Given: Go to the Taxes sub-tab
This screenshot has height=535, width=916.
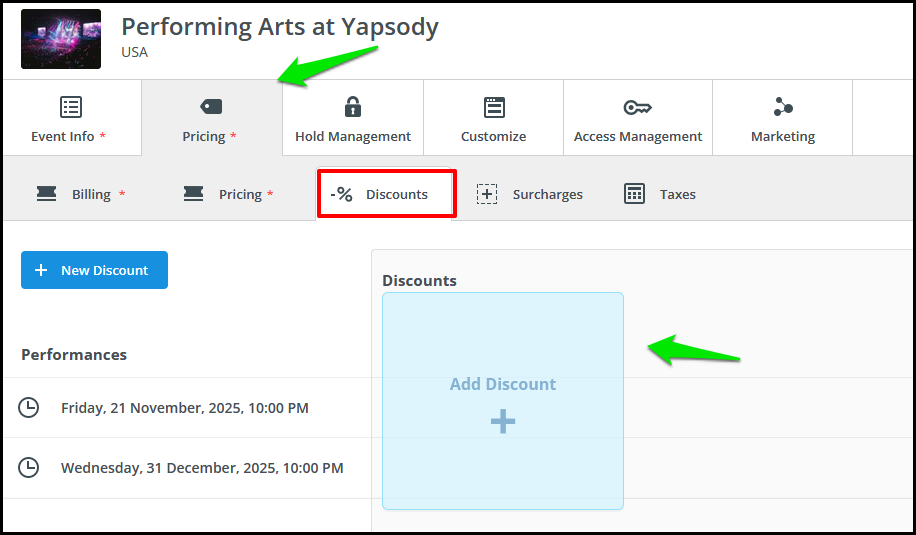Looking at the screenshot, I should [660, 194].
